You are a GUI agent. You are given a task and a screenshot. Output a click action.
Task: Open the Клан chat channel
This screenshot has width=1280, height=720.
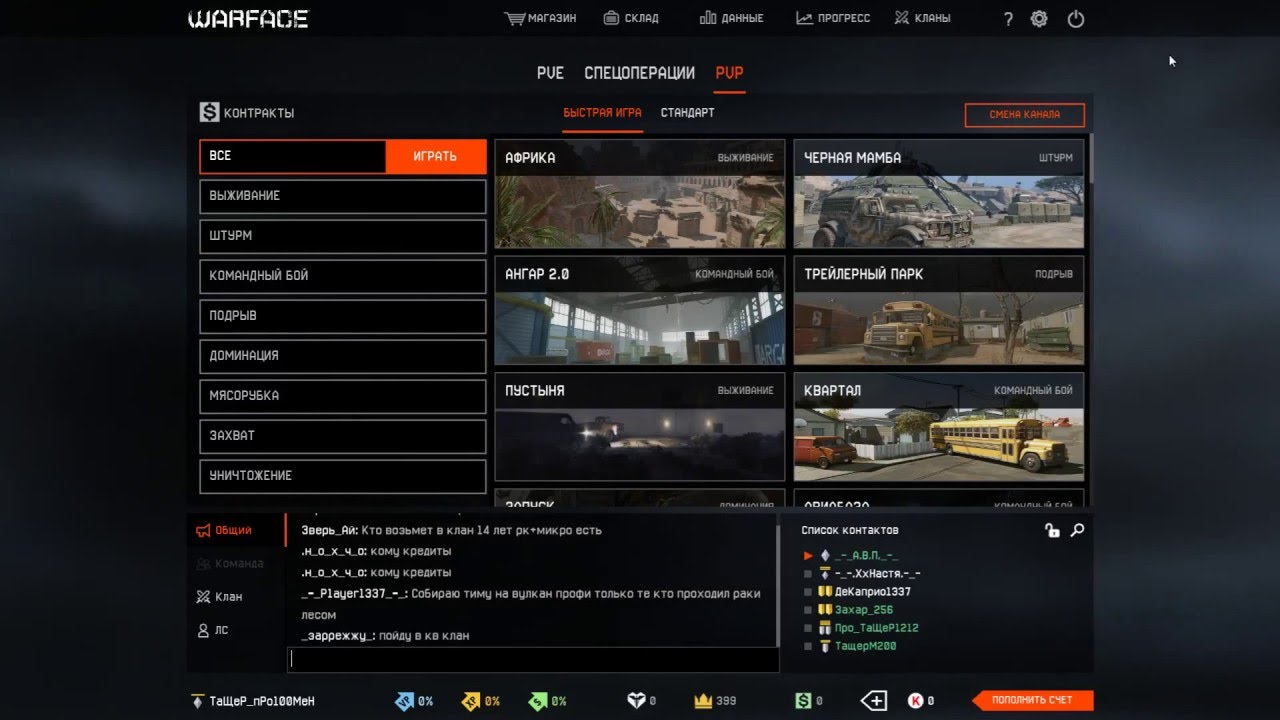(x=220, y=597)
